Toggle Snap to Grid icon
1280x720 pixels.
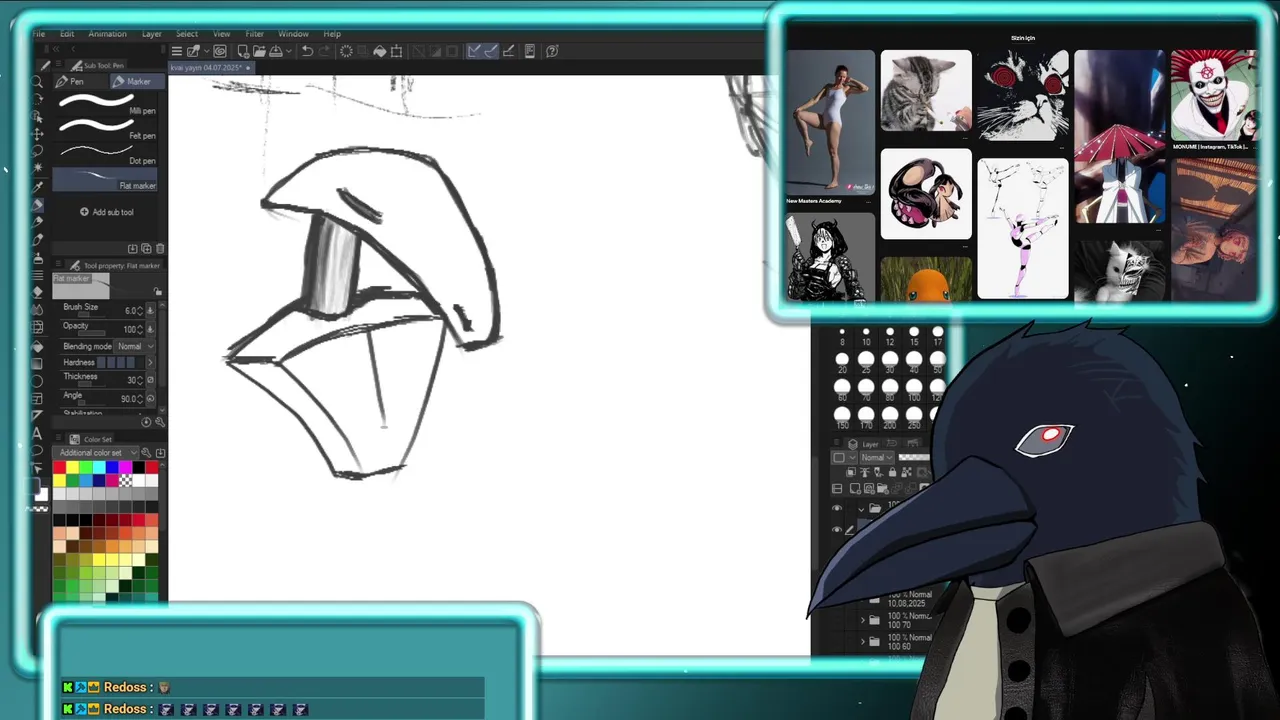508,51
